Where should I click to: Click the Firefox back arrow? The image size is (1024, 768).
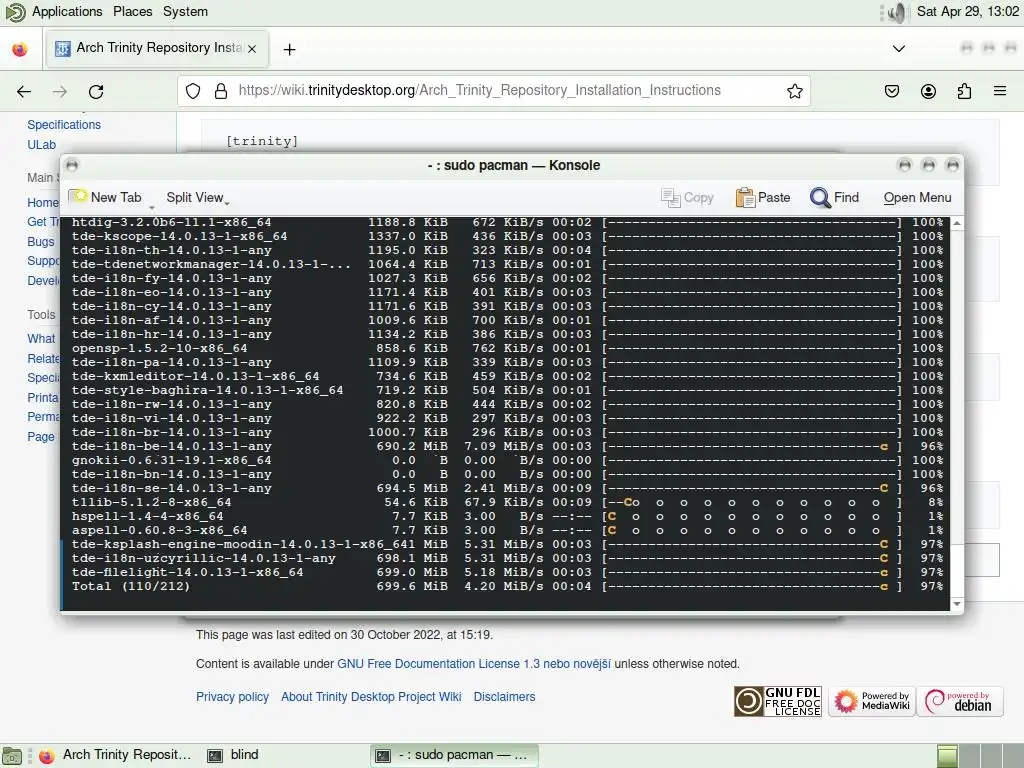pyautogui.click(x=24, y=91)
